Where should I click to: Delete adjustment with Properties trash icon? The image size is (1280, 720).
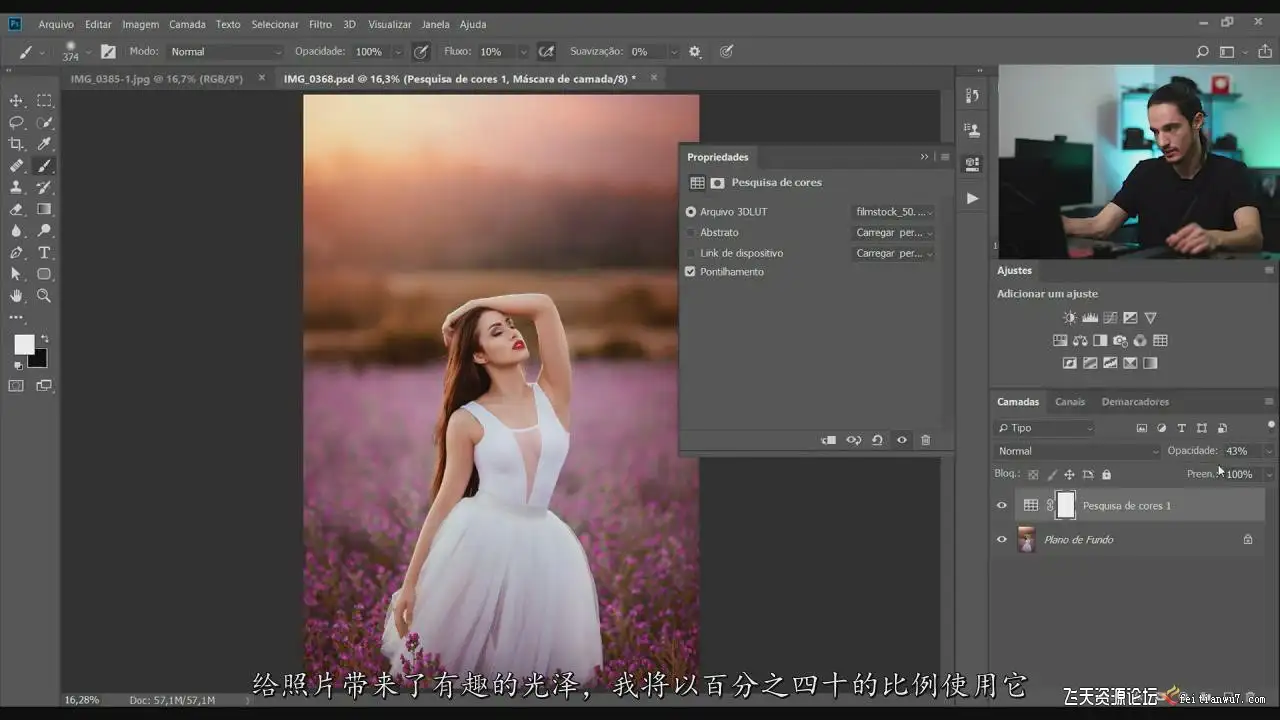pyautogui.click(x=925, y=440)
